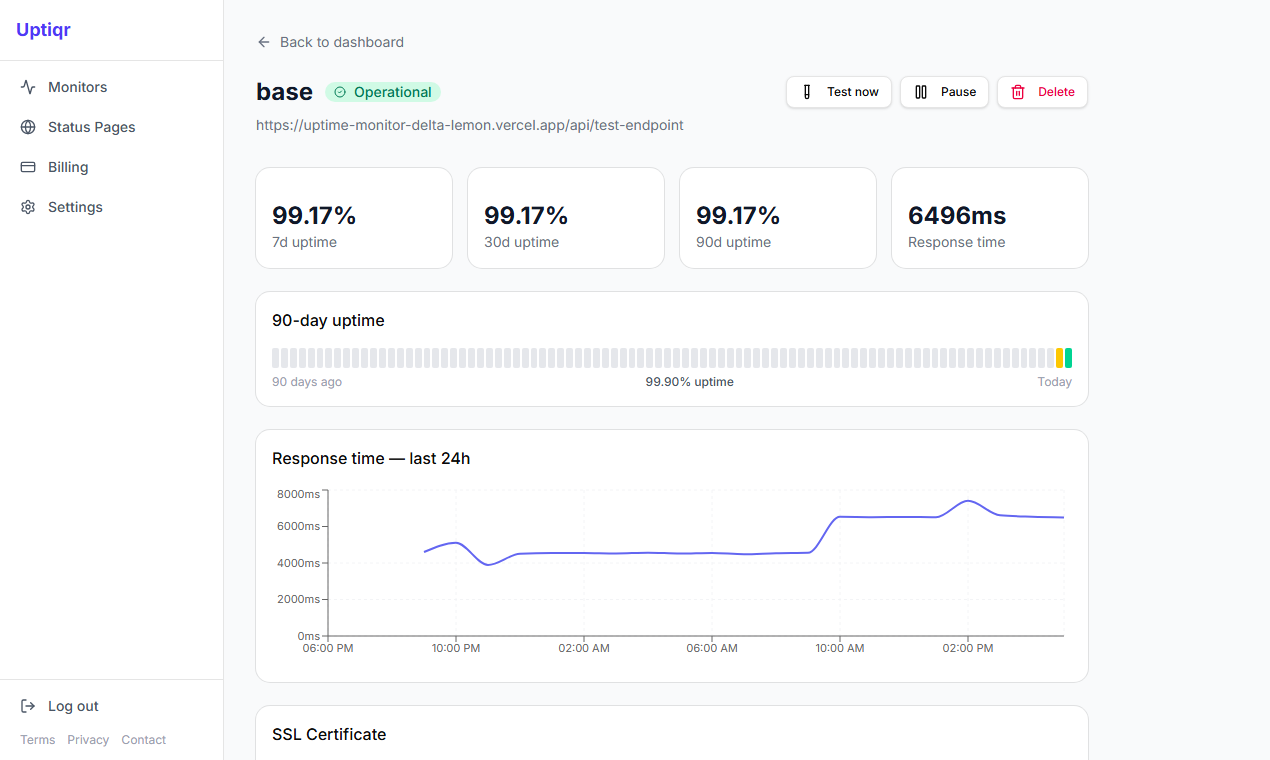Run a check with Test now button
This screenshot has width=1270, height=760.
click(839, 92)
